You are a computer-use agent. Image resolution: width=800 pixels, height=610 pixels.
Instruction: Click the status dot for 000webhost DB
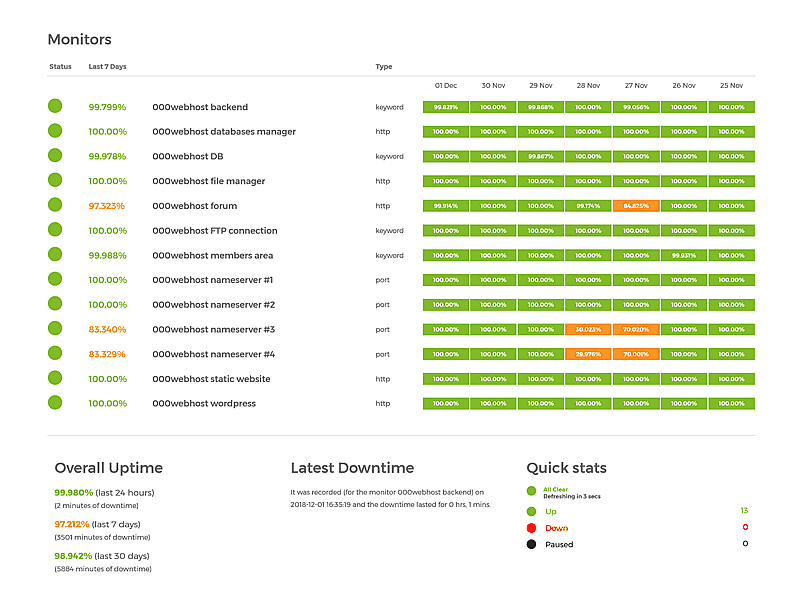(55, 155)
